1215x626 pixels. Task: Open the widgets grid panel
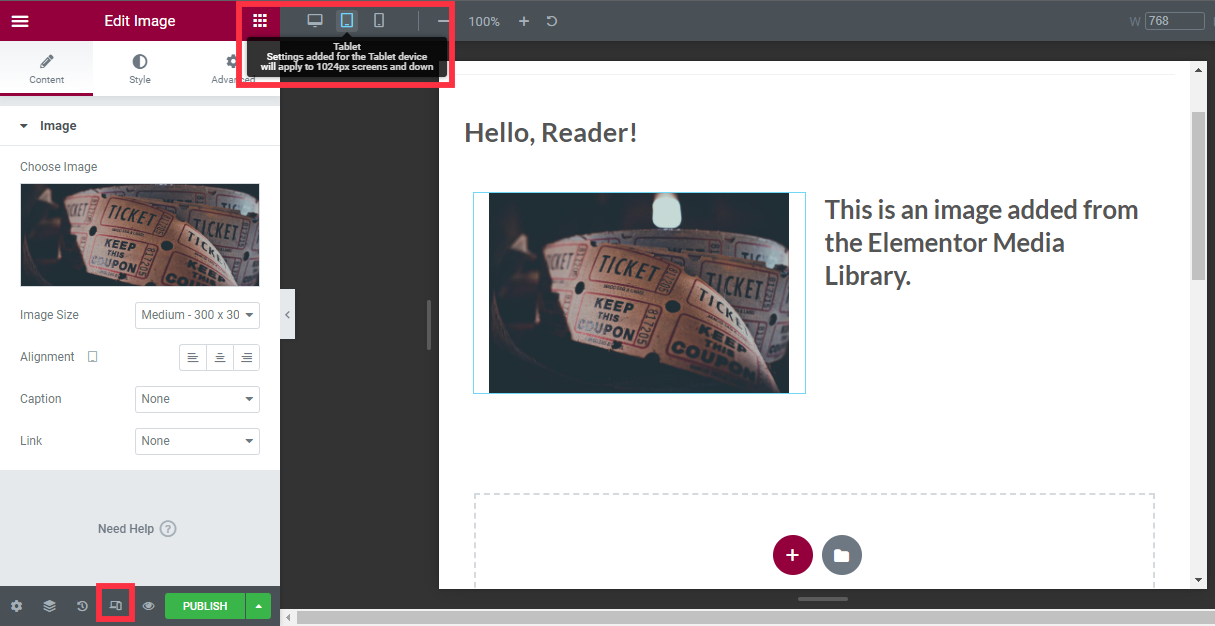(x=260, y=21)
